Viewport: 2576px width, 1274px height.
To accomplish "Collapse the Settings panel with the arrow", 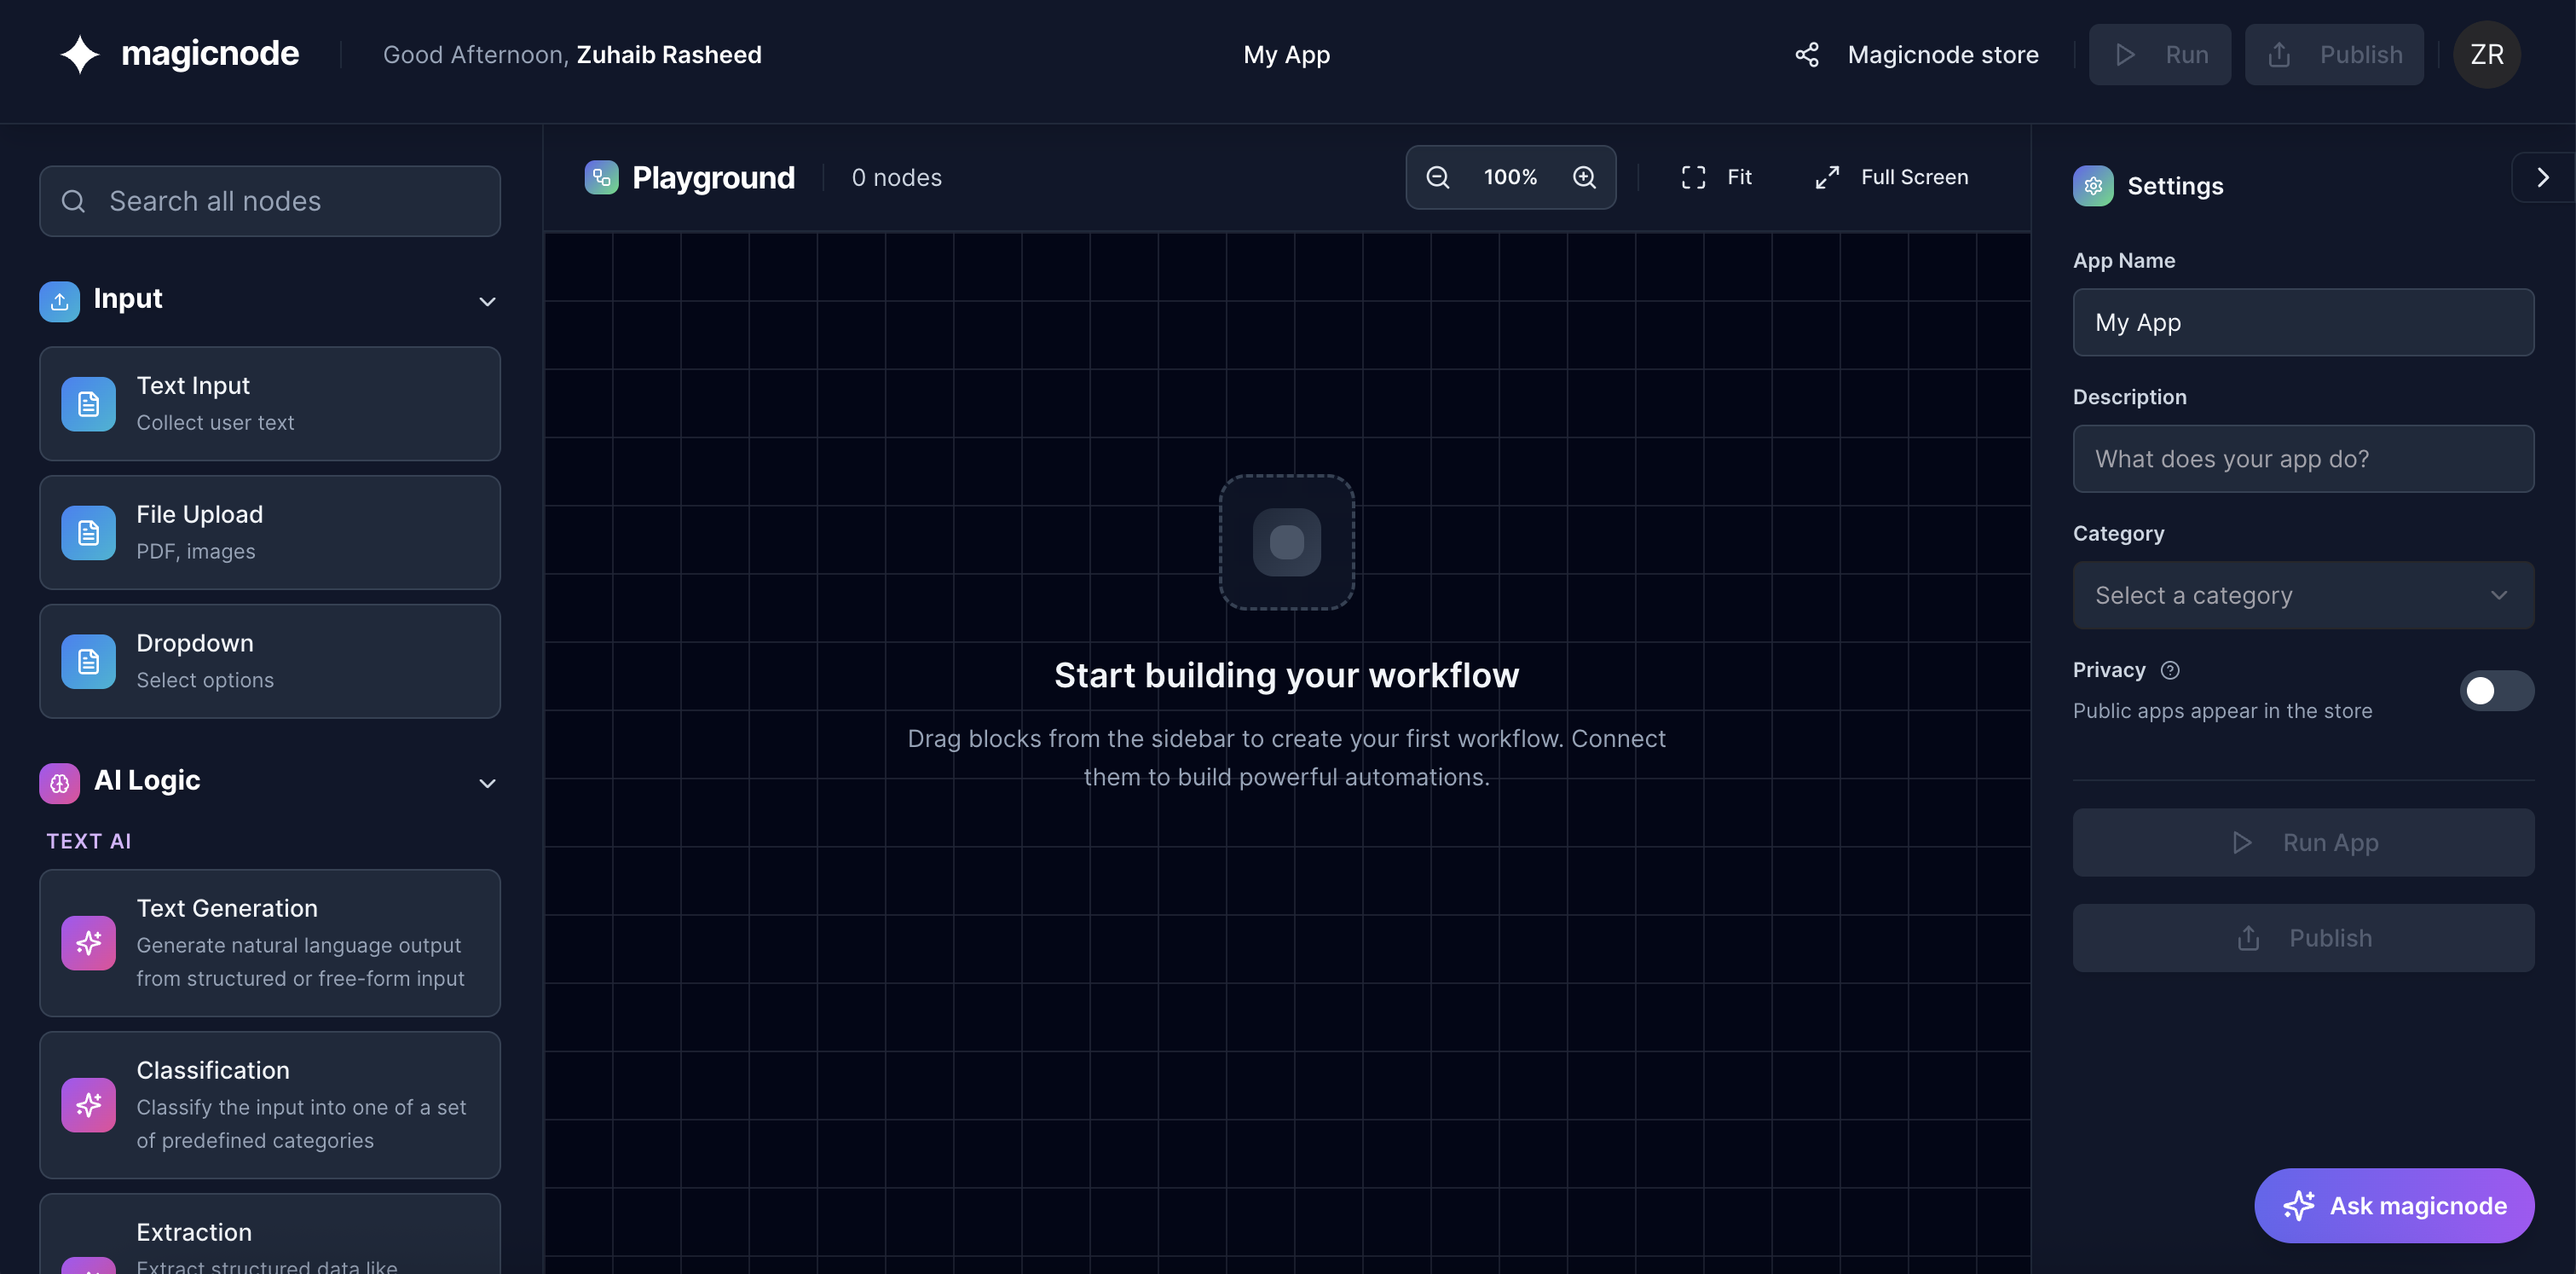I will [x=2543, y=177].
